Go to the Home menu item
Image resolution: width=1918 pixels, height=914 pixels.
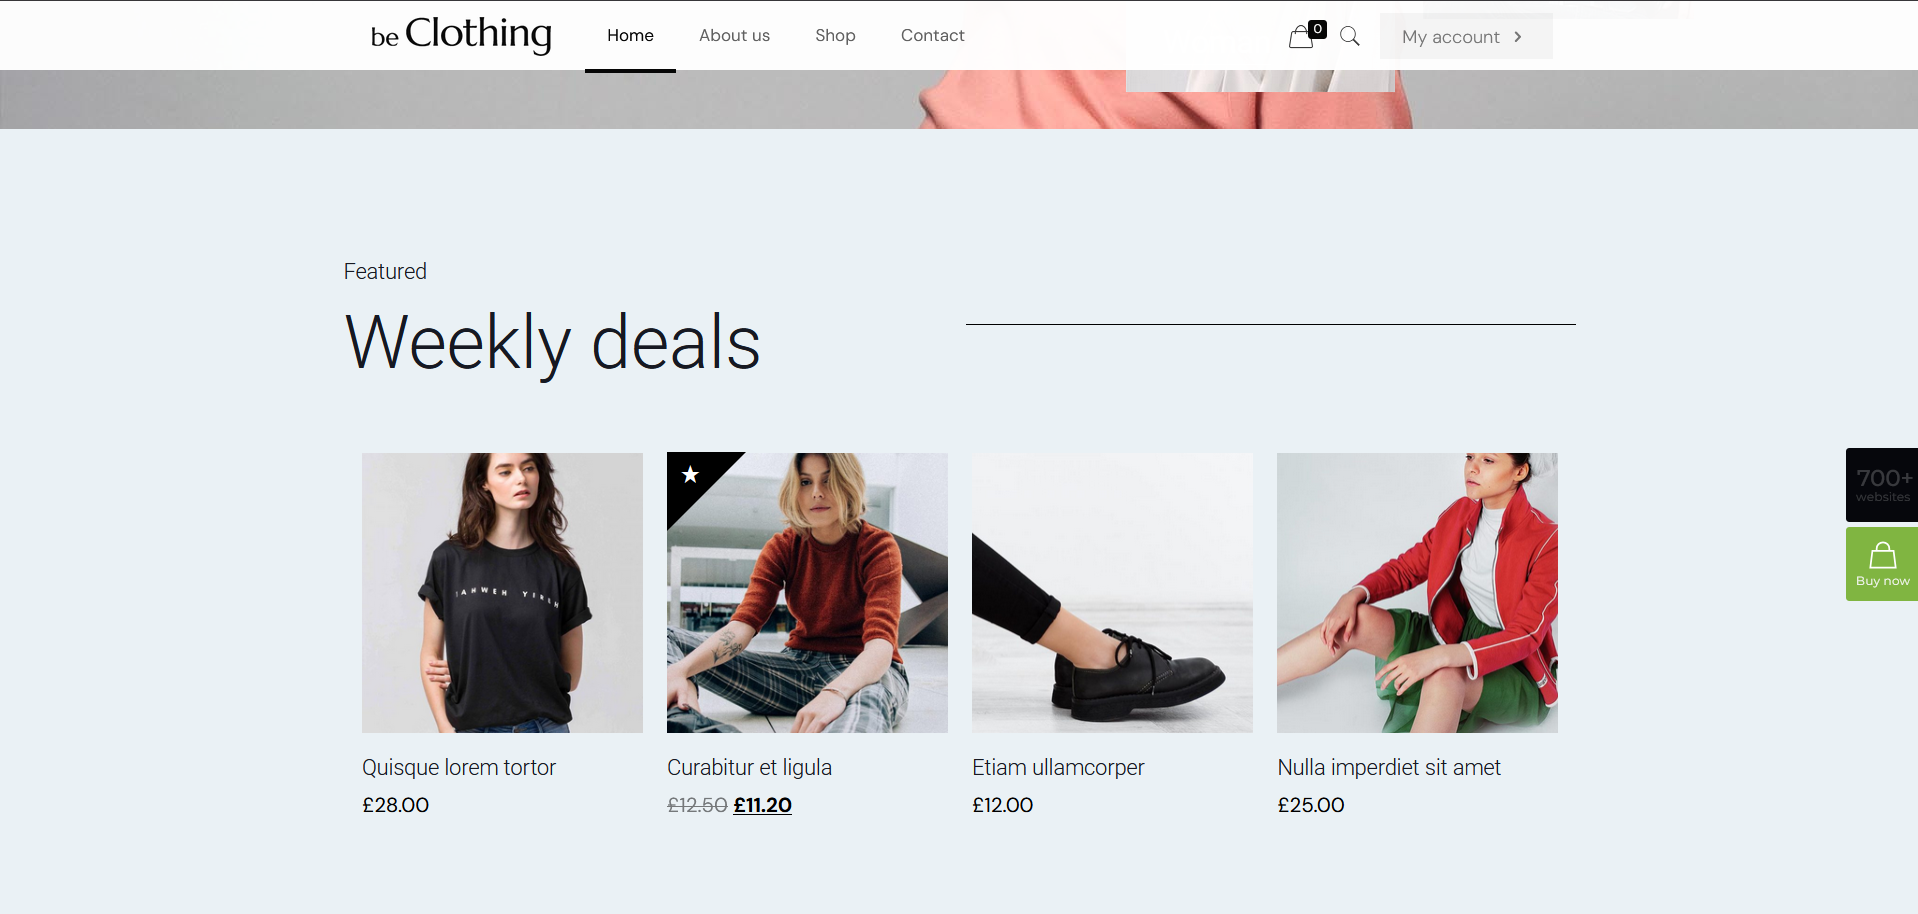tap(630, 36)
